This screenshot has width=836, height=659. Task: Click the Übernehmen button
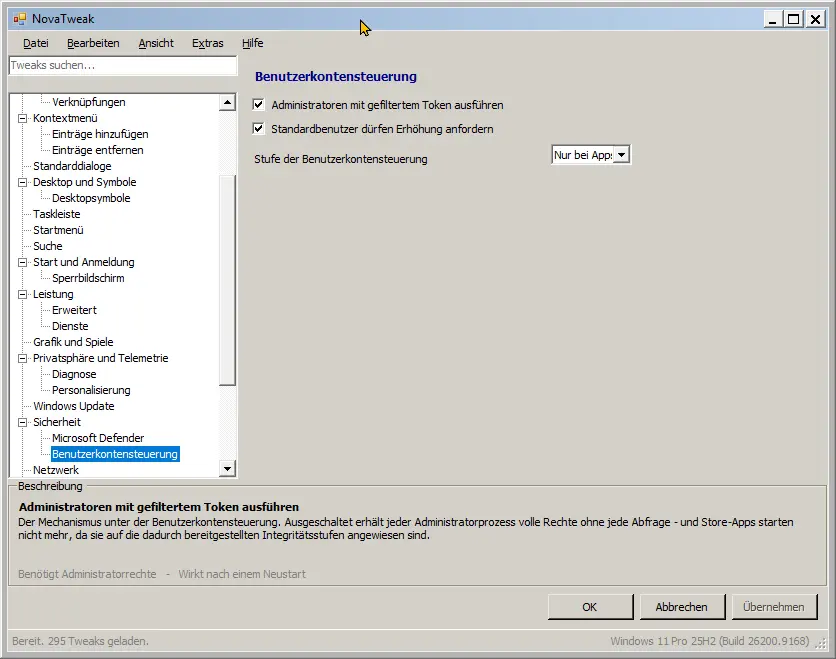click(x=774, y=607)
